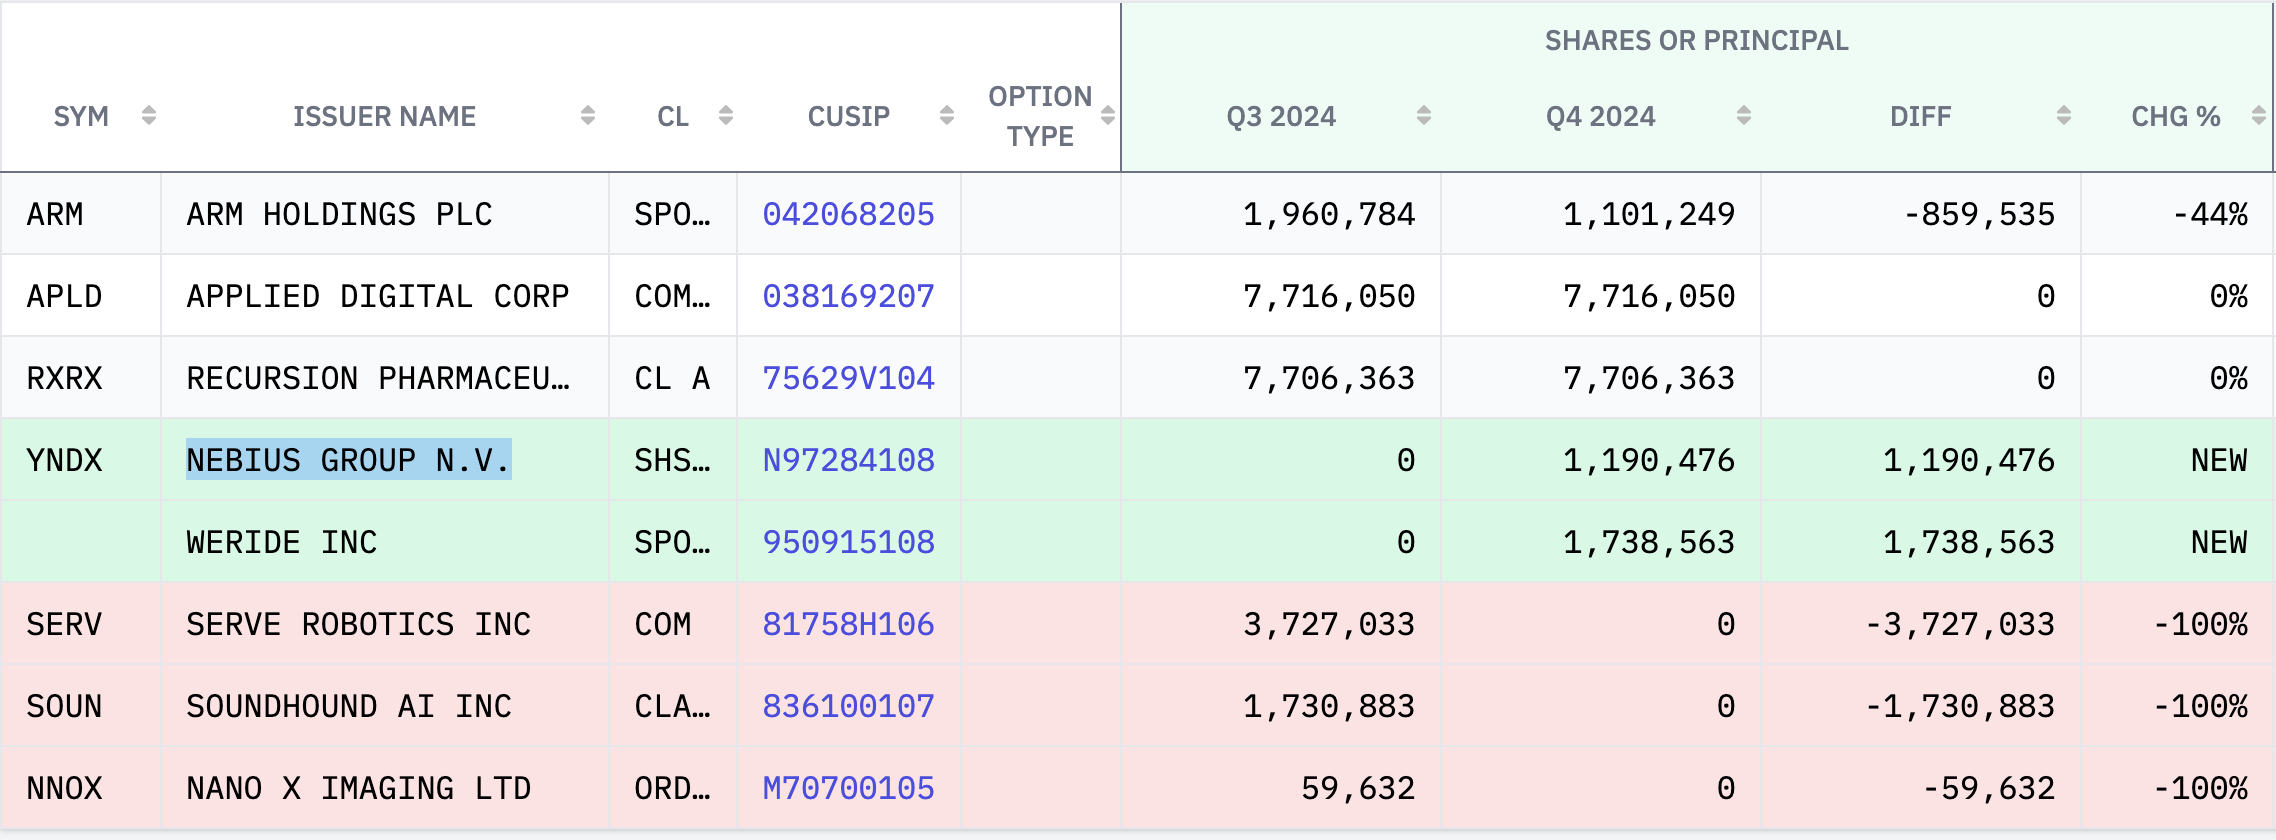The width and height of the screenshot is (2276, 840).
Task: Sort by CL column arrows
Action: [x=726, y=116]
